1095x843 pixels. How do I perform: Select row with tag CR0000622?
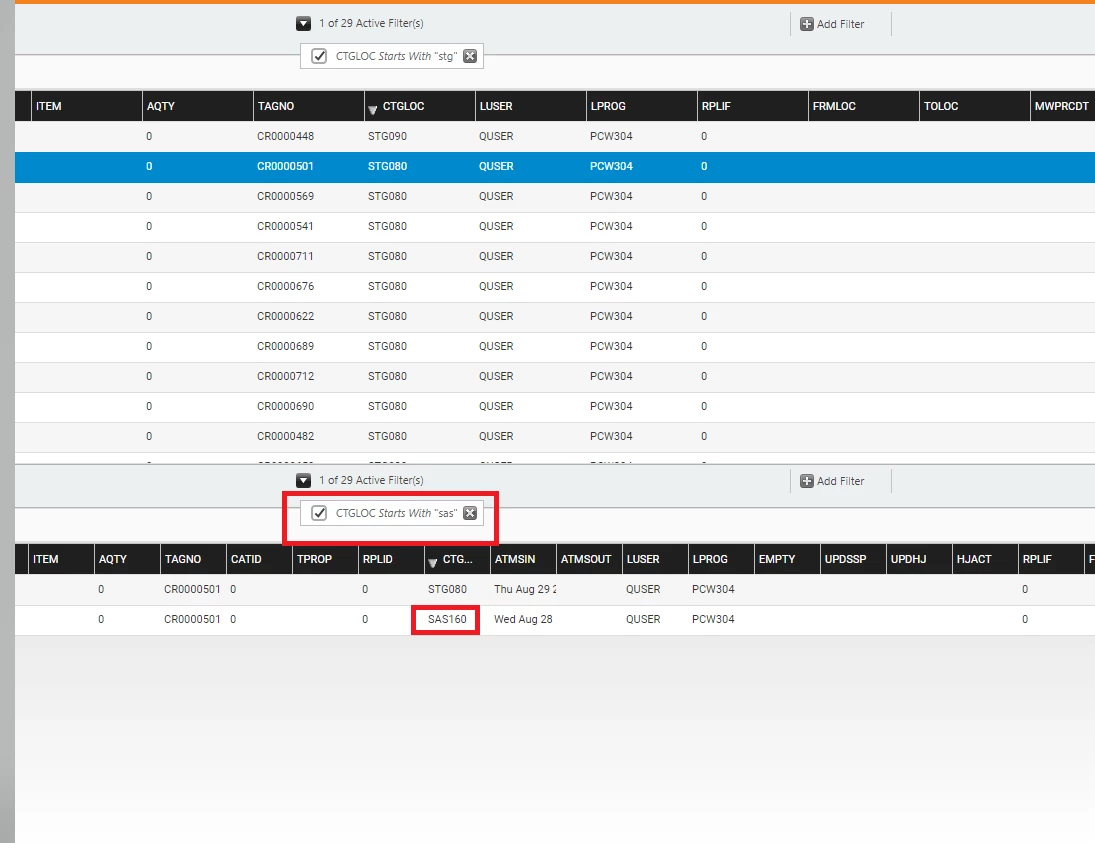click(x=554, y=316)
